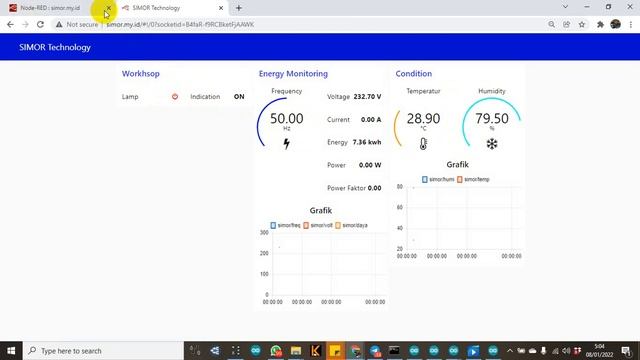640x360 pixels.
Task: Toggle the simor/volt legend swatch
Action: point(306,225)
